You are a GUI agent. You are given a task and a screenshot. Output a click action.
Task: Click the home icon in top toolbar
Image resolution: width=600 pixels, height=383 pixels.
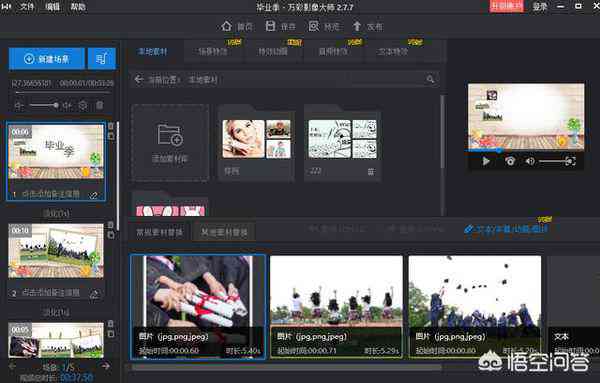(227, 26)
